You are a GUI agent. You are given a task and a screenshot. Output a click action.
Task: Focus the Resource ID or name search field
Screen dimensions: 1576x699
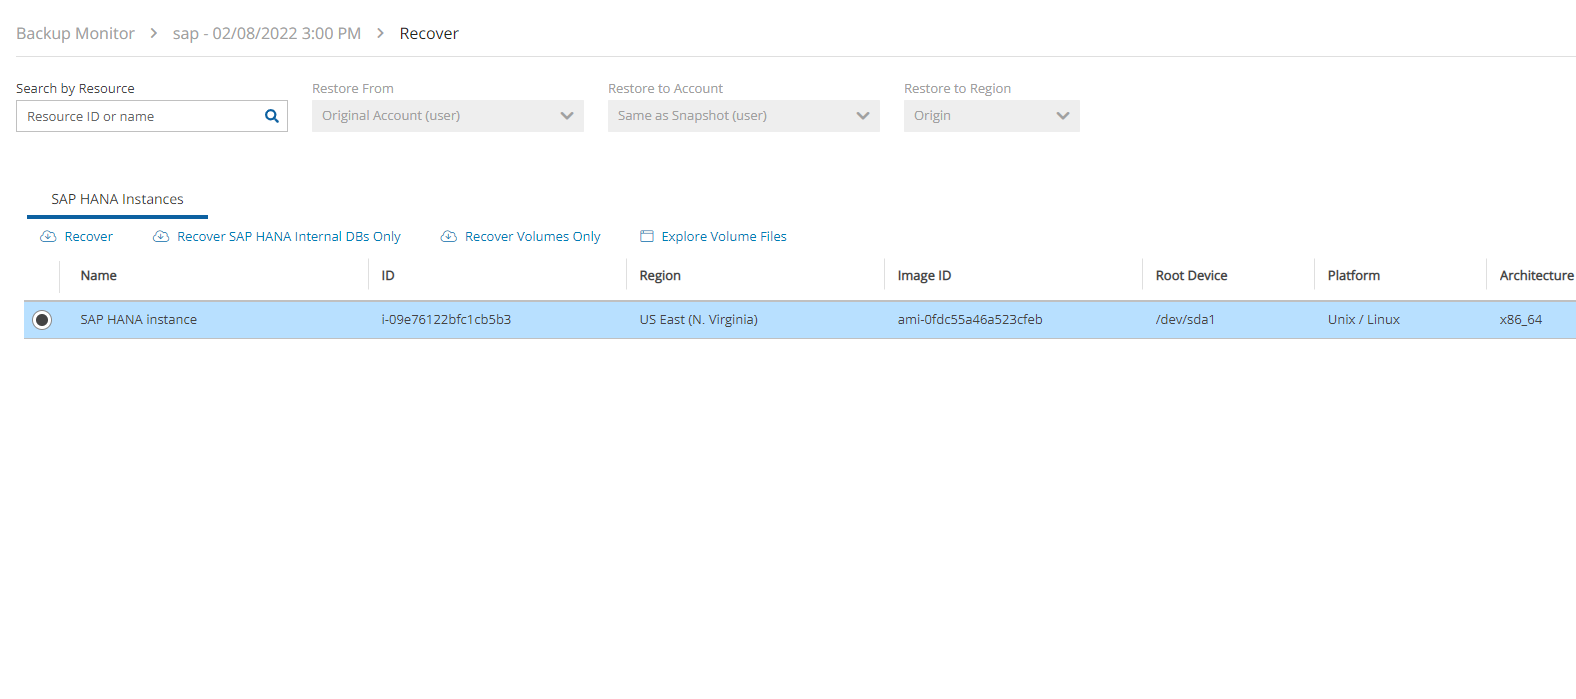click(140, 117)
